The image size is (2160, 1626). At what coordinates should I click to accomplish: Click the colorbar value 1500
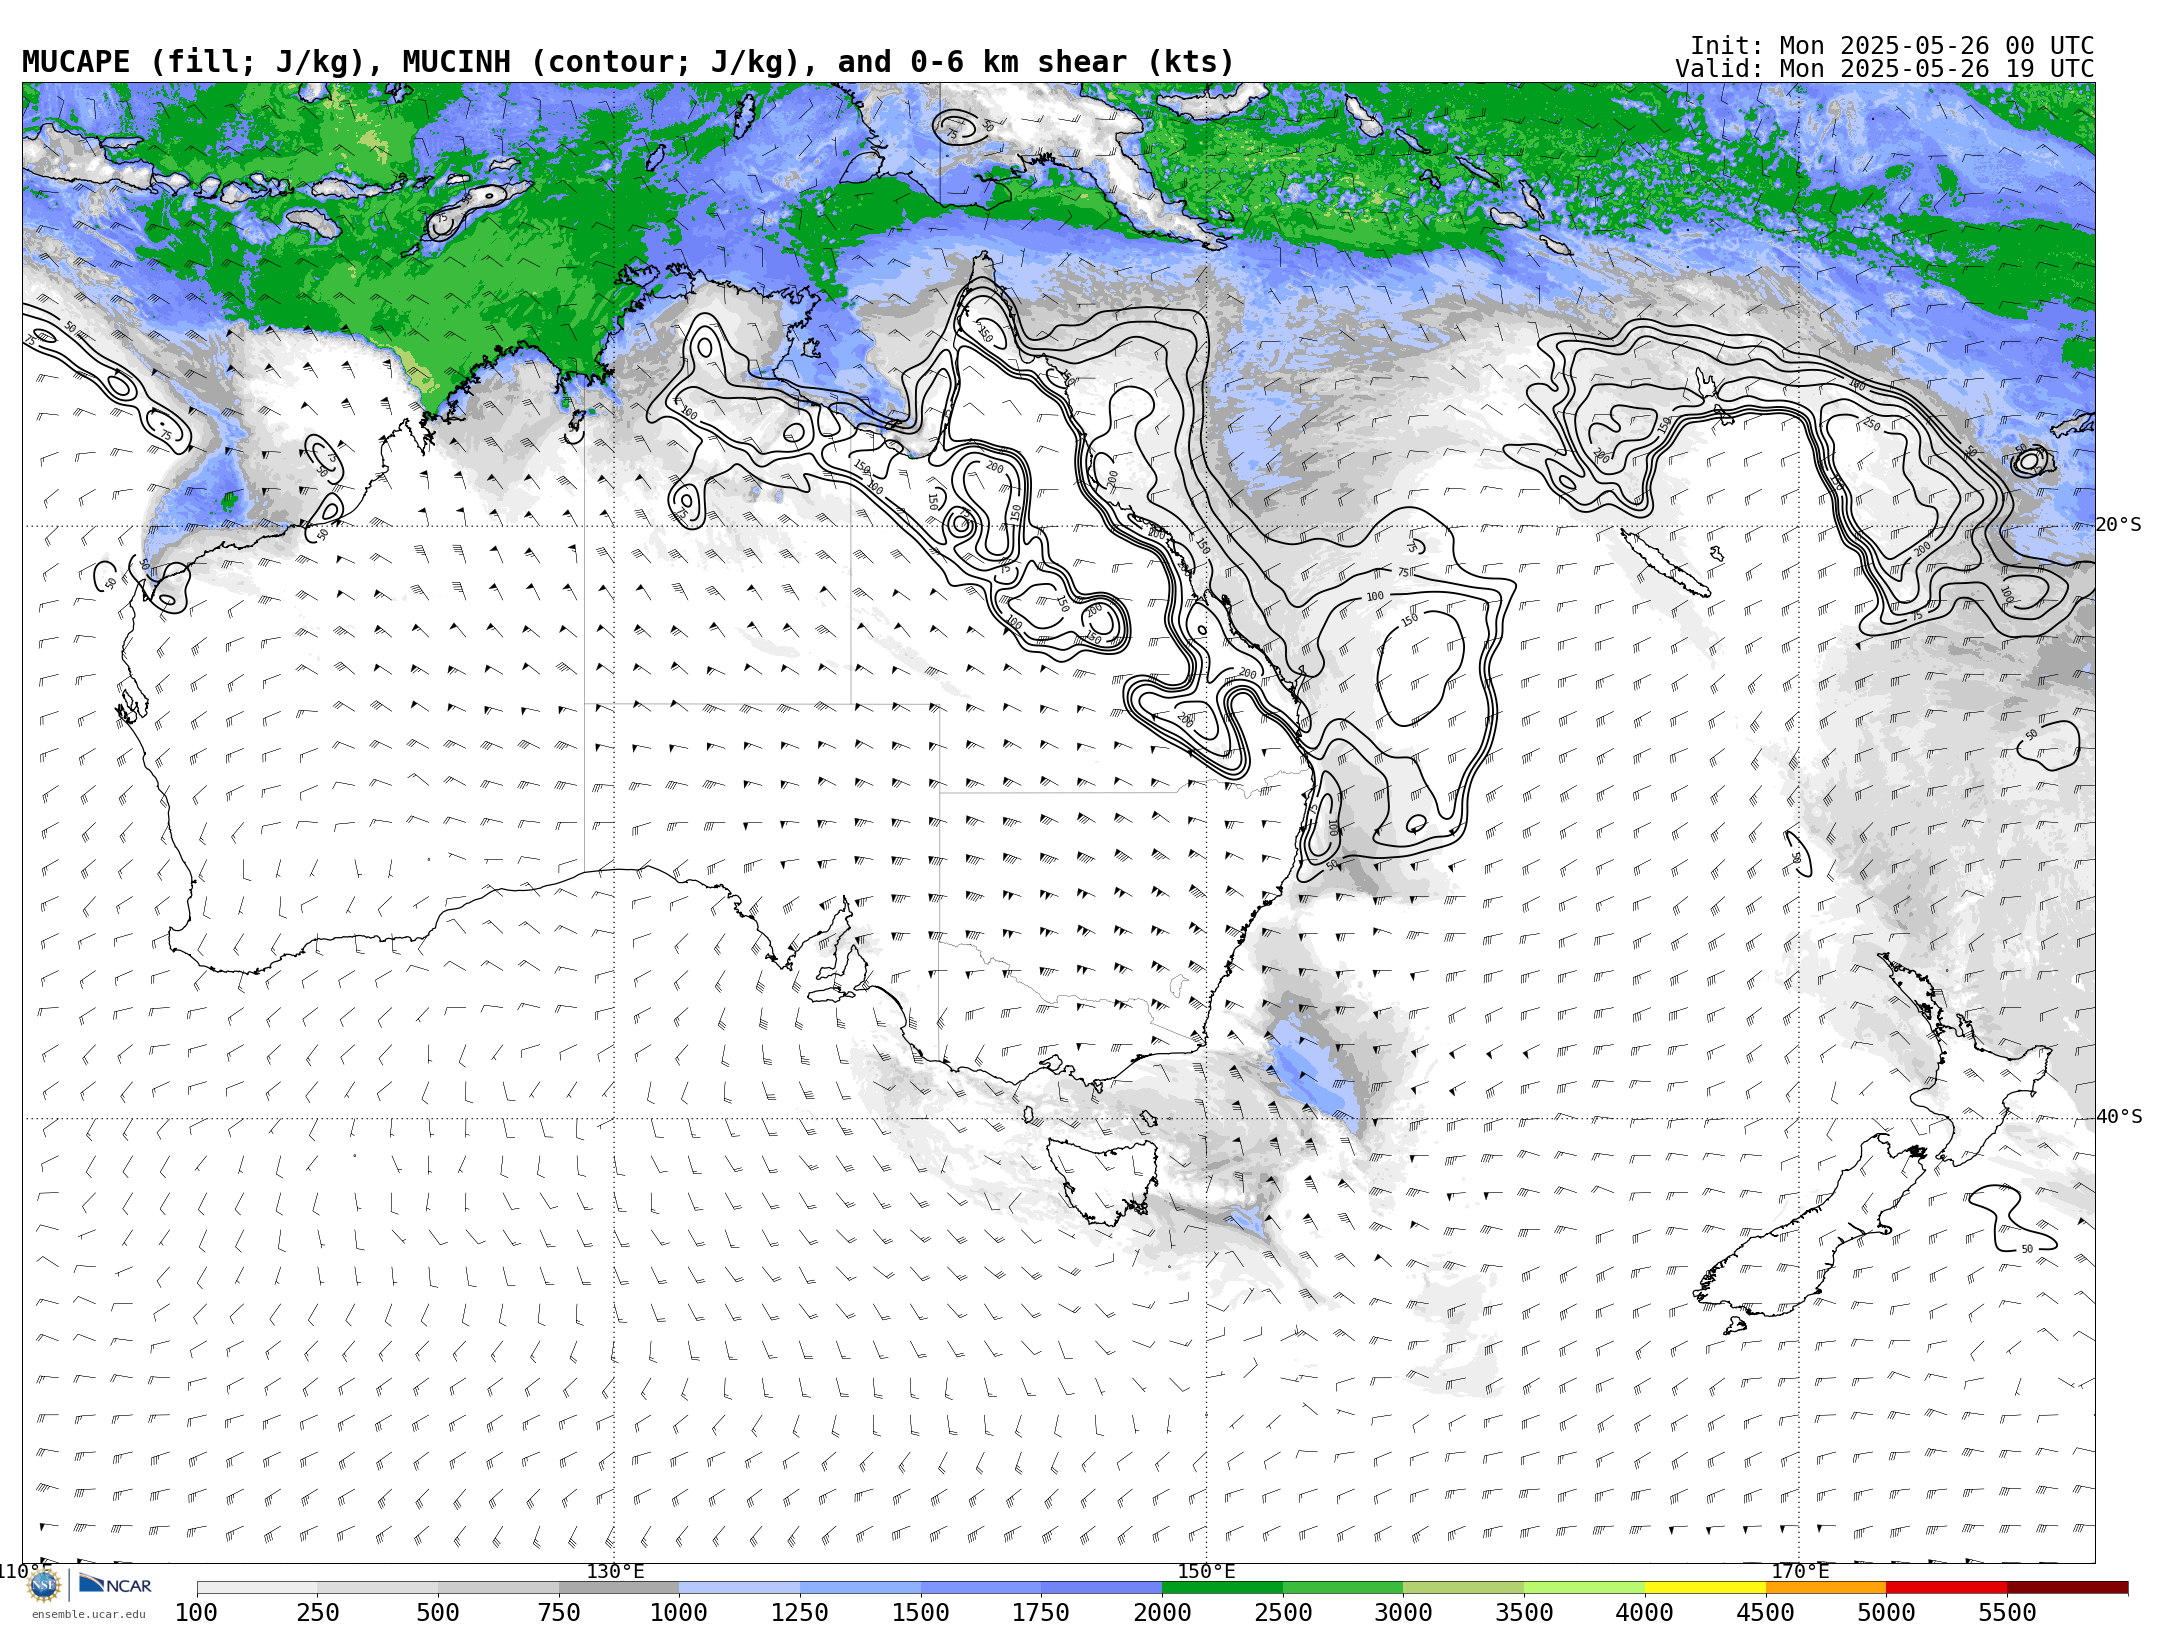coord(921,1613)
